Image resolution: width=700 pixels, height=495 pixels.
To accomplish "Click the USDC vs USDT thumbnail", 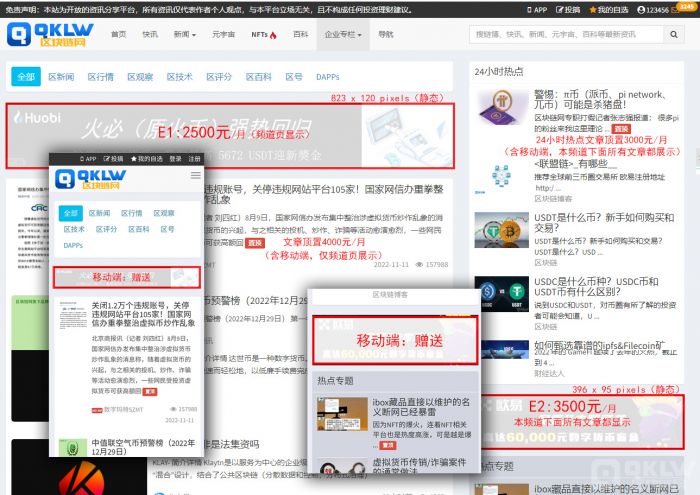I will (501, 294).
